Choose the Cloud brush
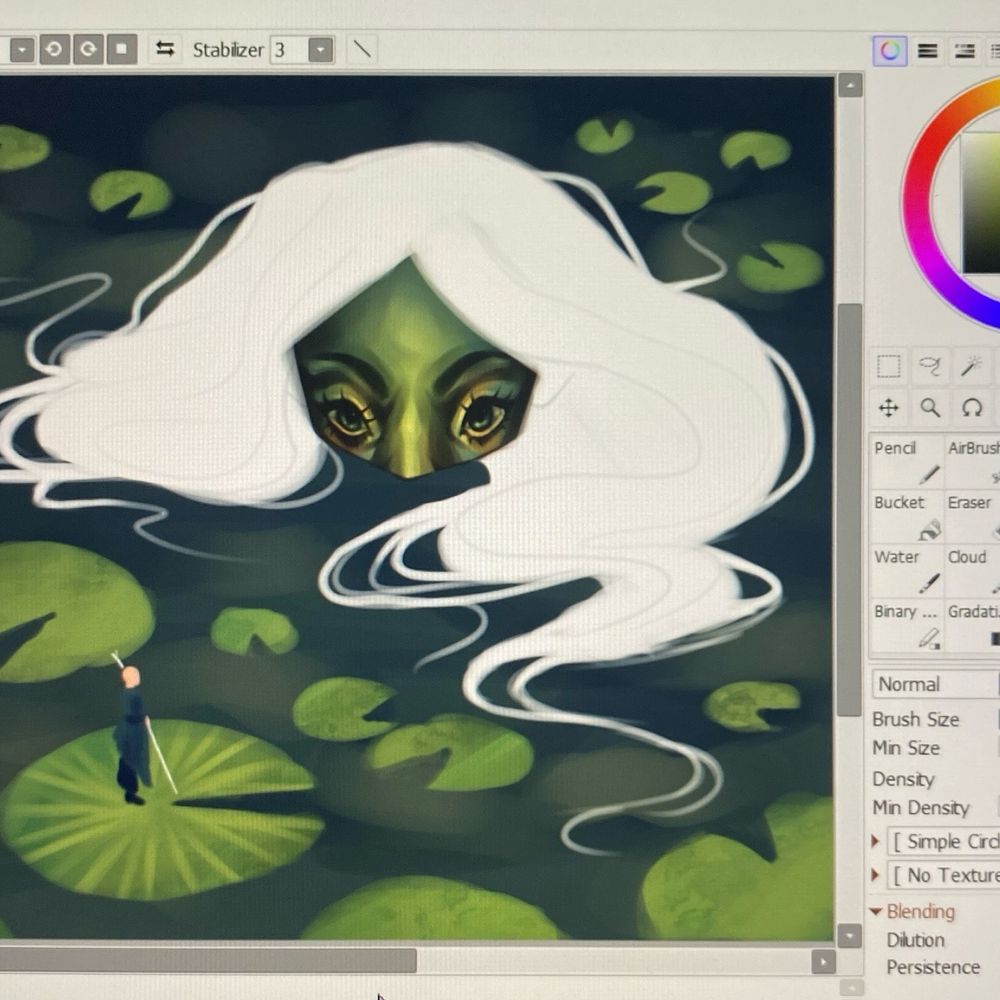This screenshot has width=1000, height=1000. pyautogui.click(x=973, y=570)
